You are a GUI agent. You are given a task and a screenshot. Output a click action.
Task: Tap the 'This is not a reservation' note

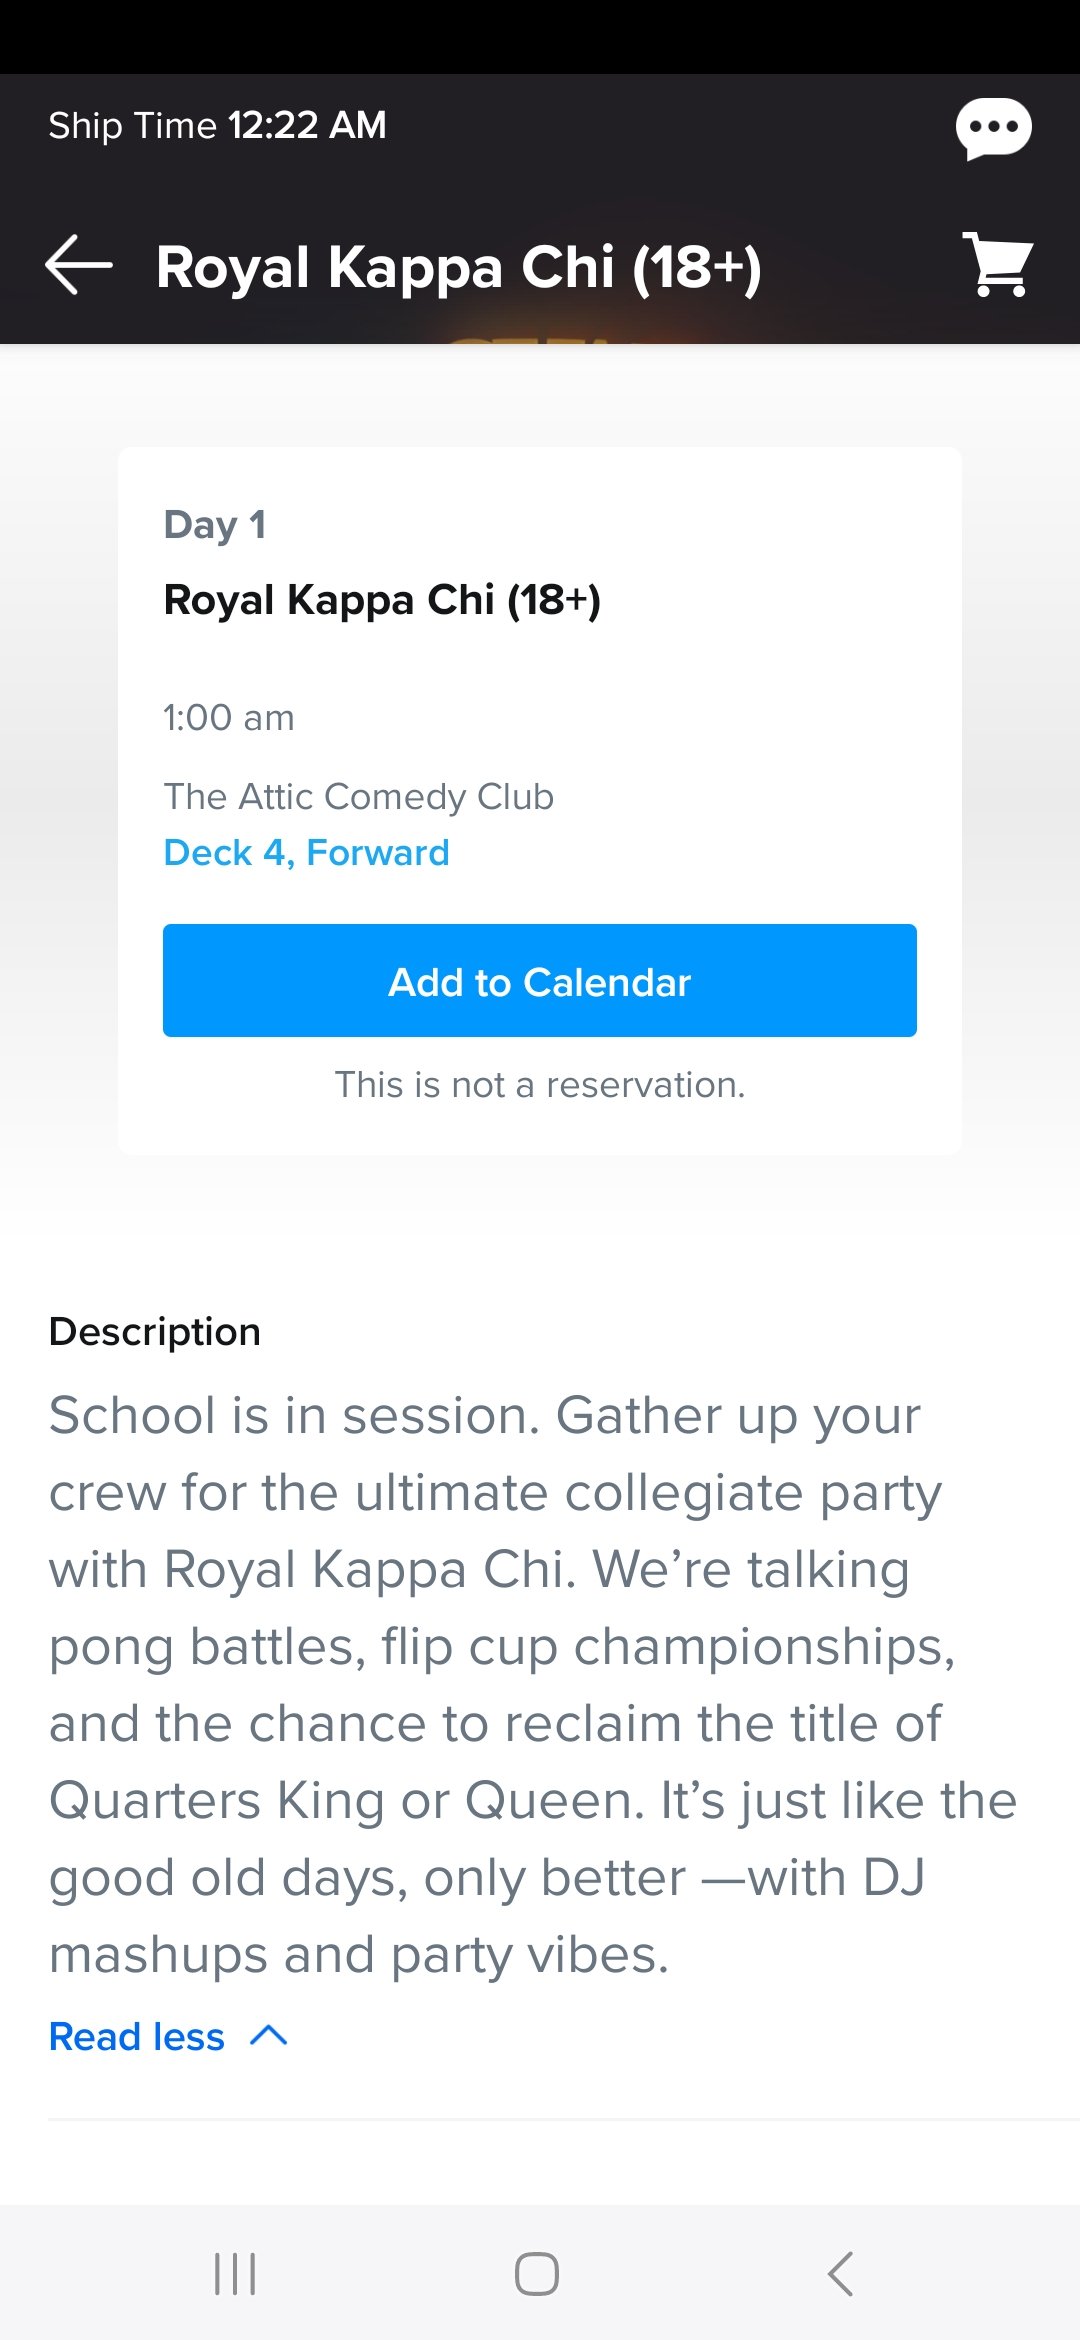click(540, 1085)
